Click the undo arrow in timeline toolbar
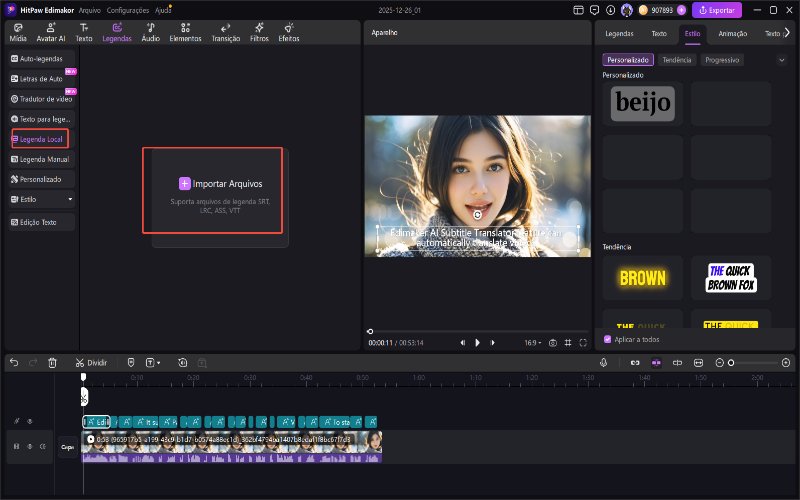 coord(14,362)
